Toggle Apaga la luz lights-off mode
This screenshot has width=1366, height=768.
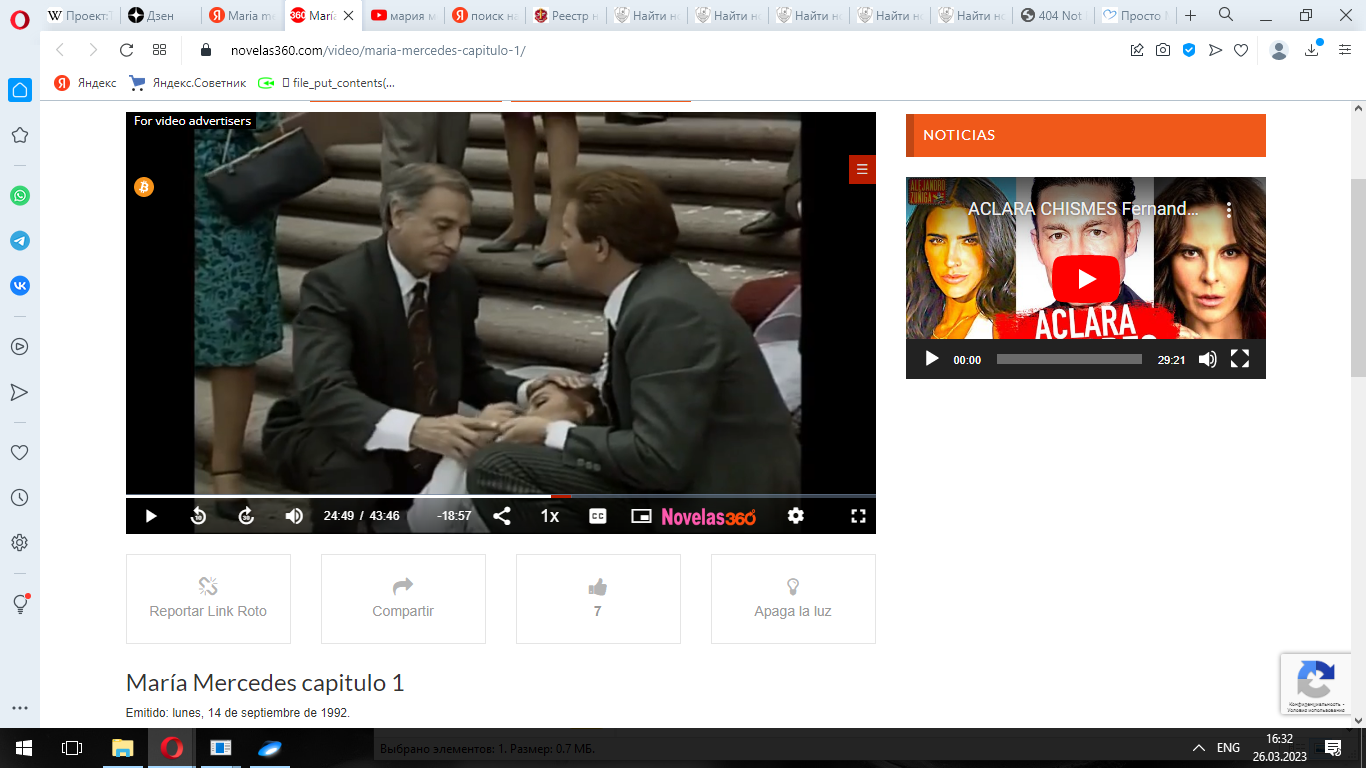tap(793, 599)
